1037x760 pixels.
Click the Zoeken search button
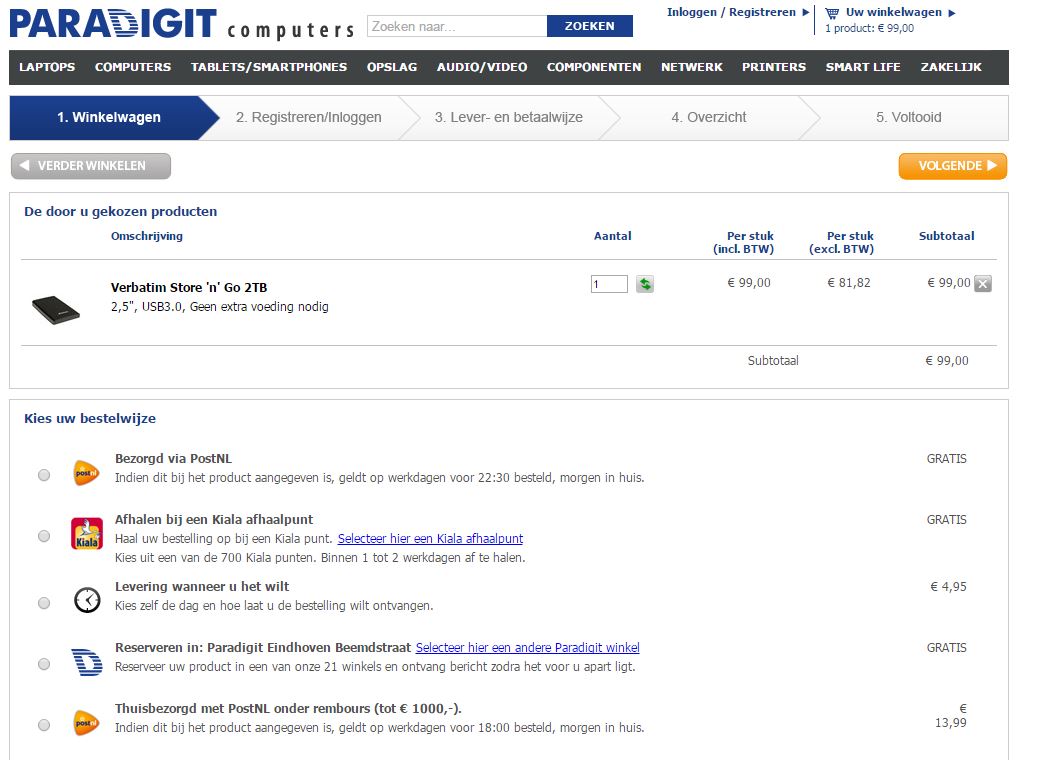(589, 26)
